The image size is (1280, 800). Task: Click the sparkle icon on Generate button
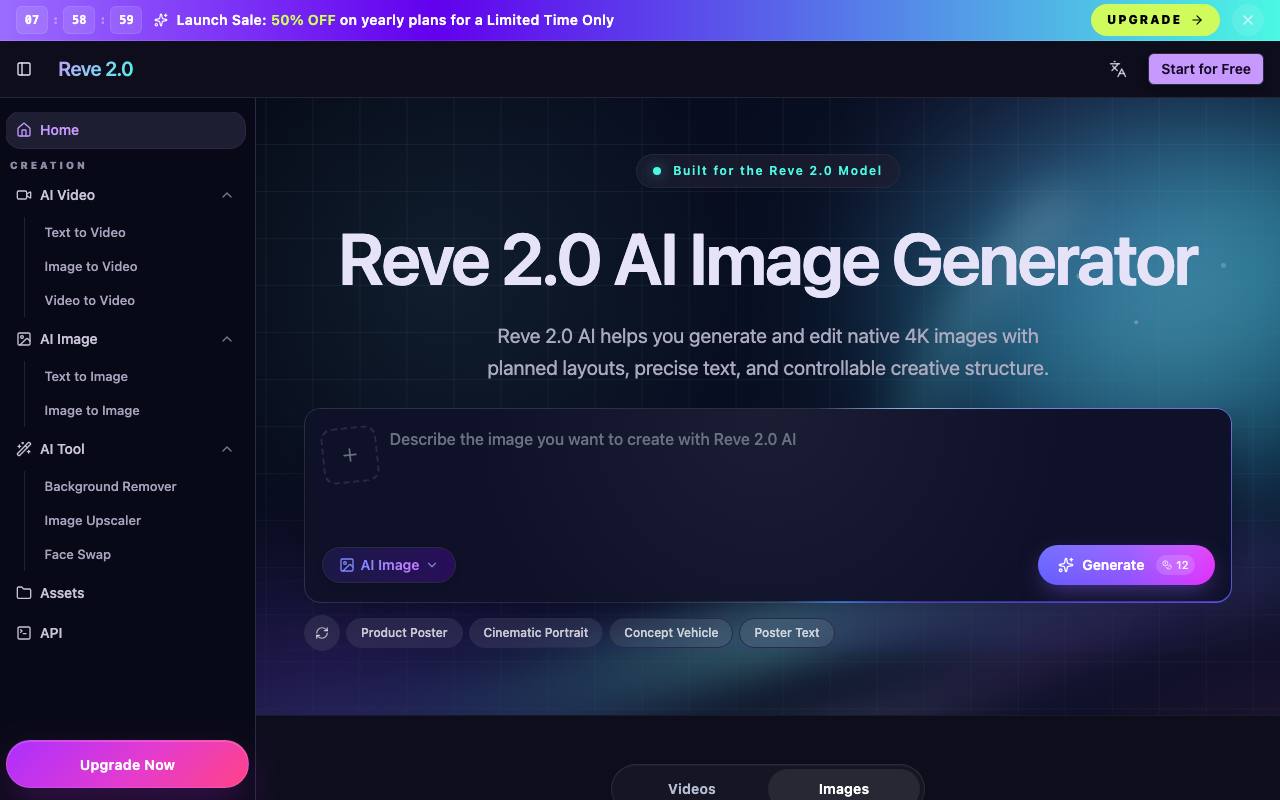point(1066,565)
